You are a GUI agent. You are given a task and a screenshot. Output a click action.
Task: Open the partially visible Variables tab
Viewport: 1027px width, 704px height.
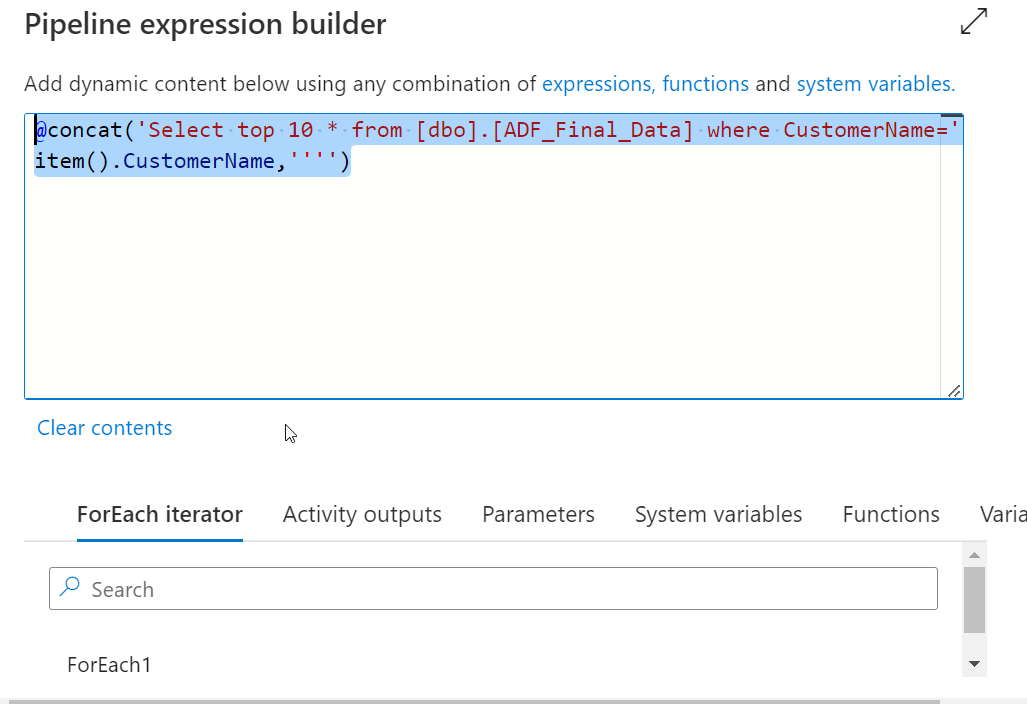[x=1003, y=514]
